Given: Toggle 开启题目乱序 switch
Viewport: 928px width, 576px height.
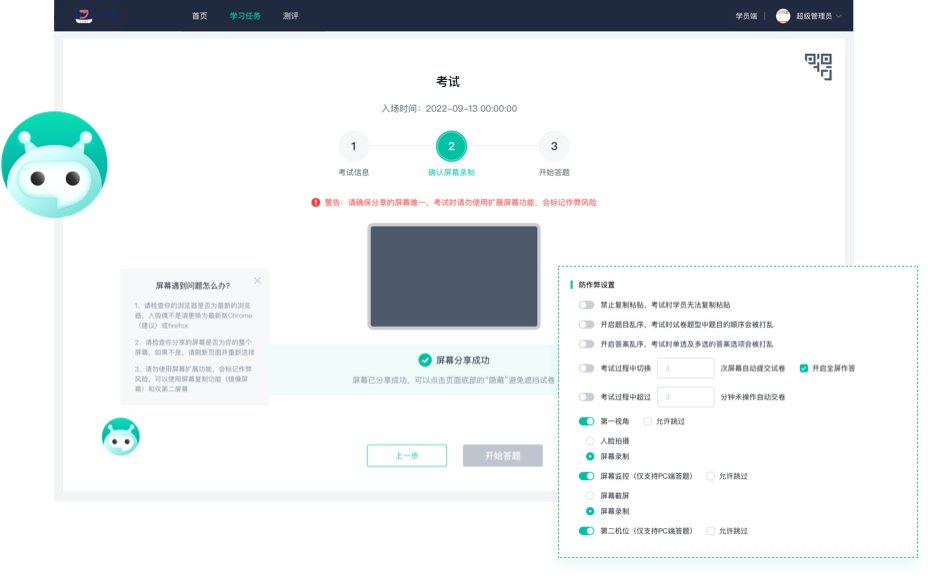Looking at the screenshot, I should point(587,324).
